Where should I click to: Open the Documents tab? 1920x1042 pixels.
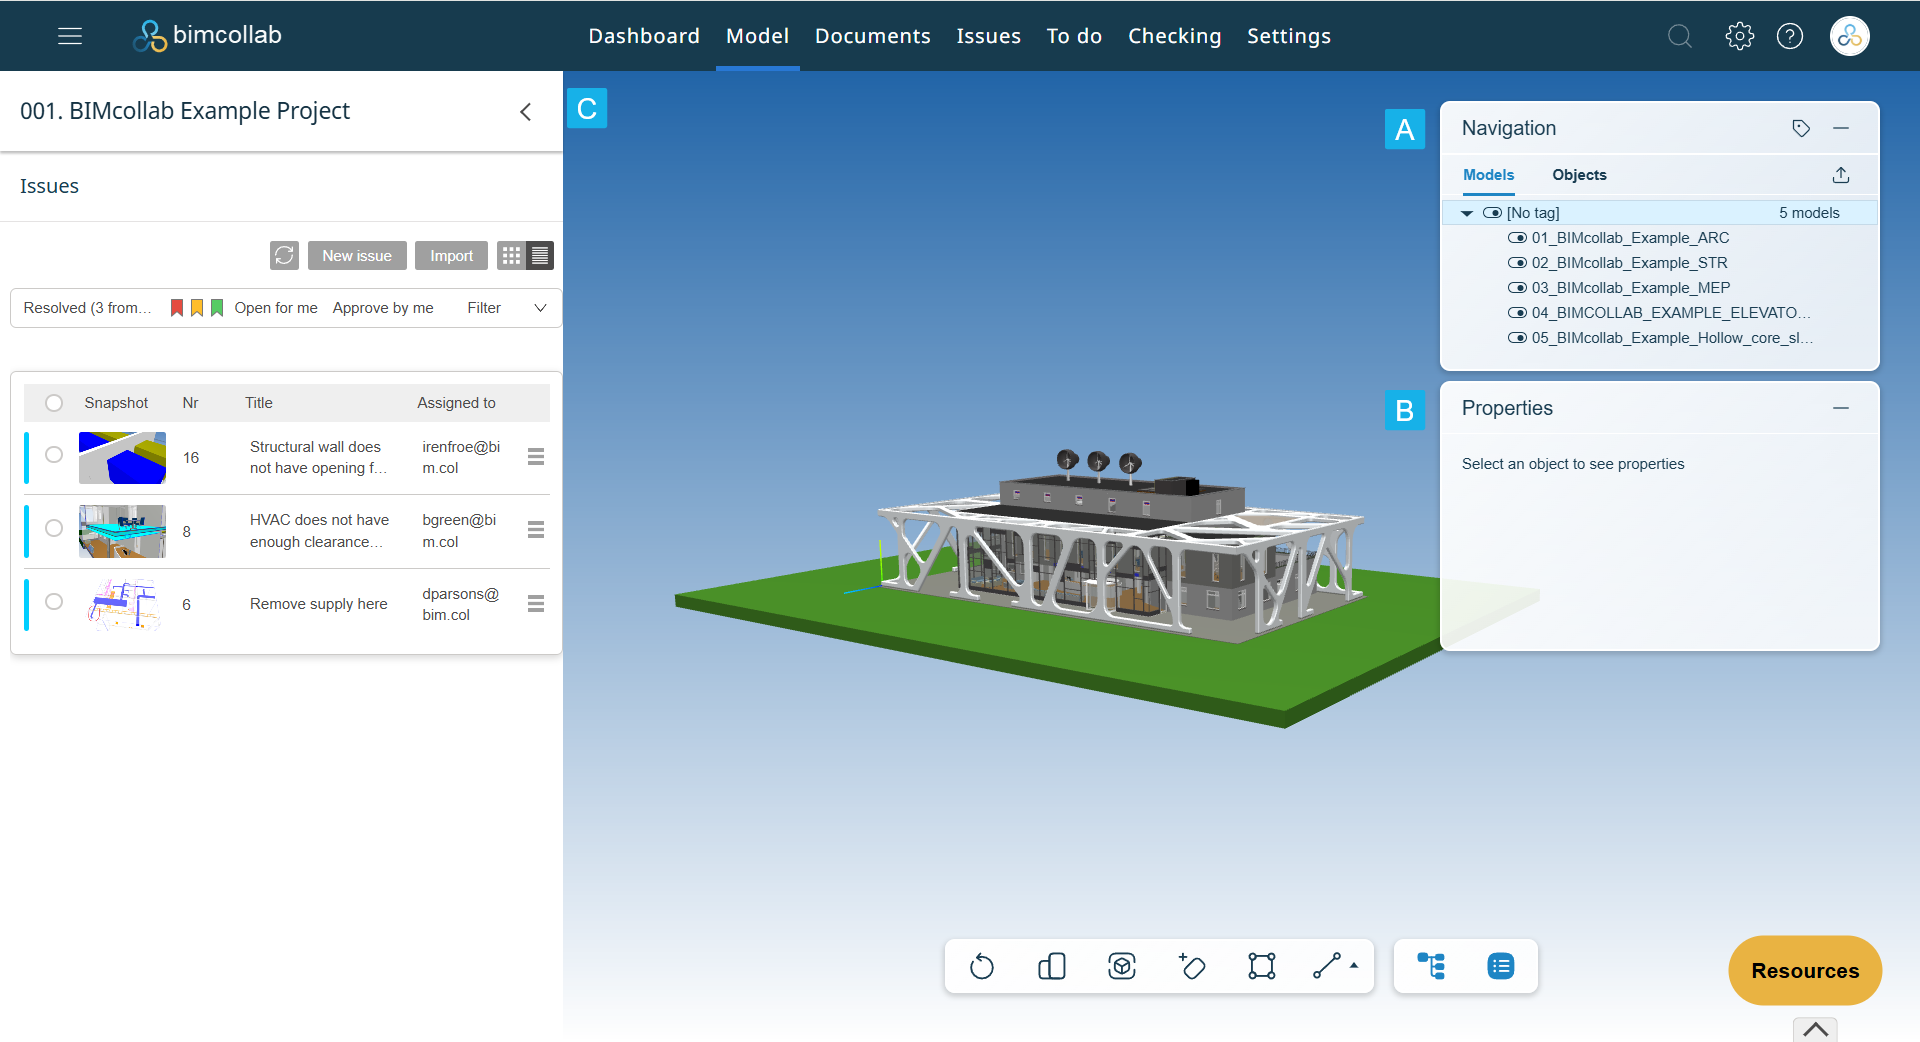[x=873, y=36]
